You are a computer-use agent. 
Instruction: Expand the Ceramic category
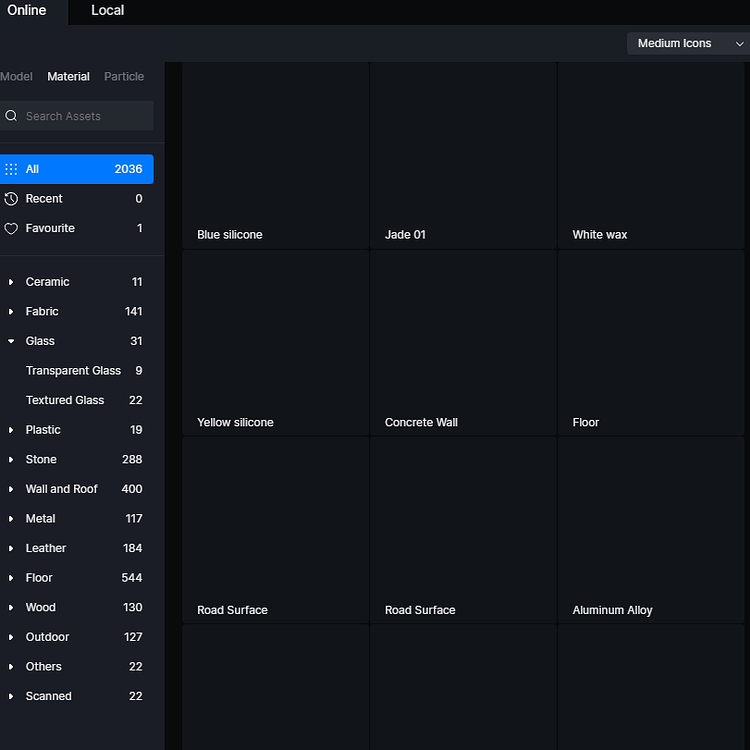click(x=11, y=282)
